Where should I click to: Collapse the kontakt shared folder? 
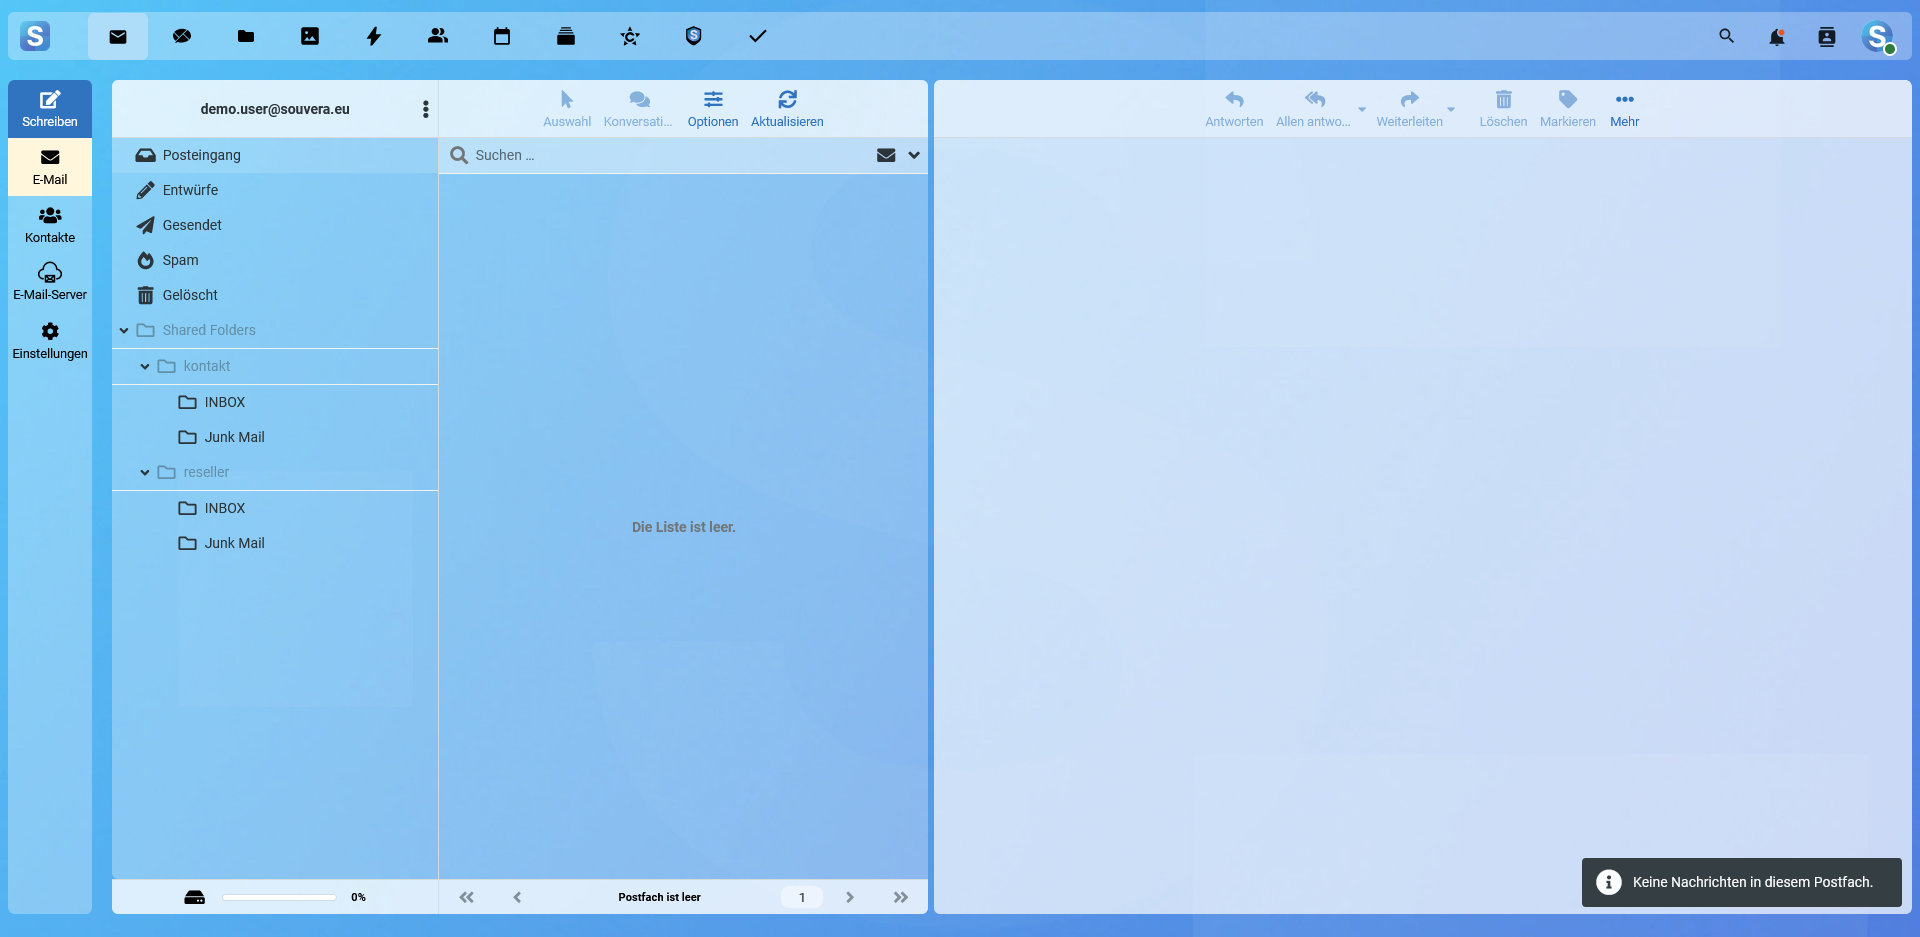click(145, 366)
